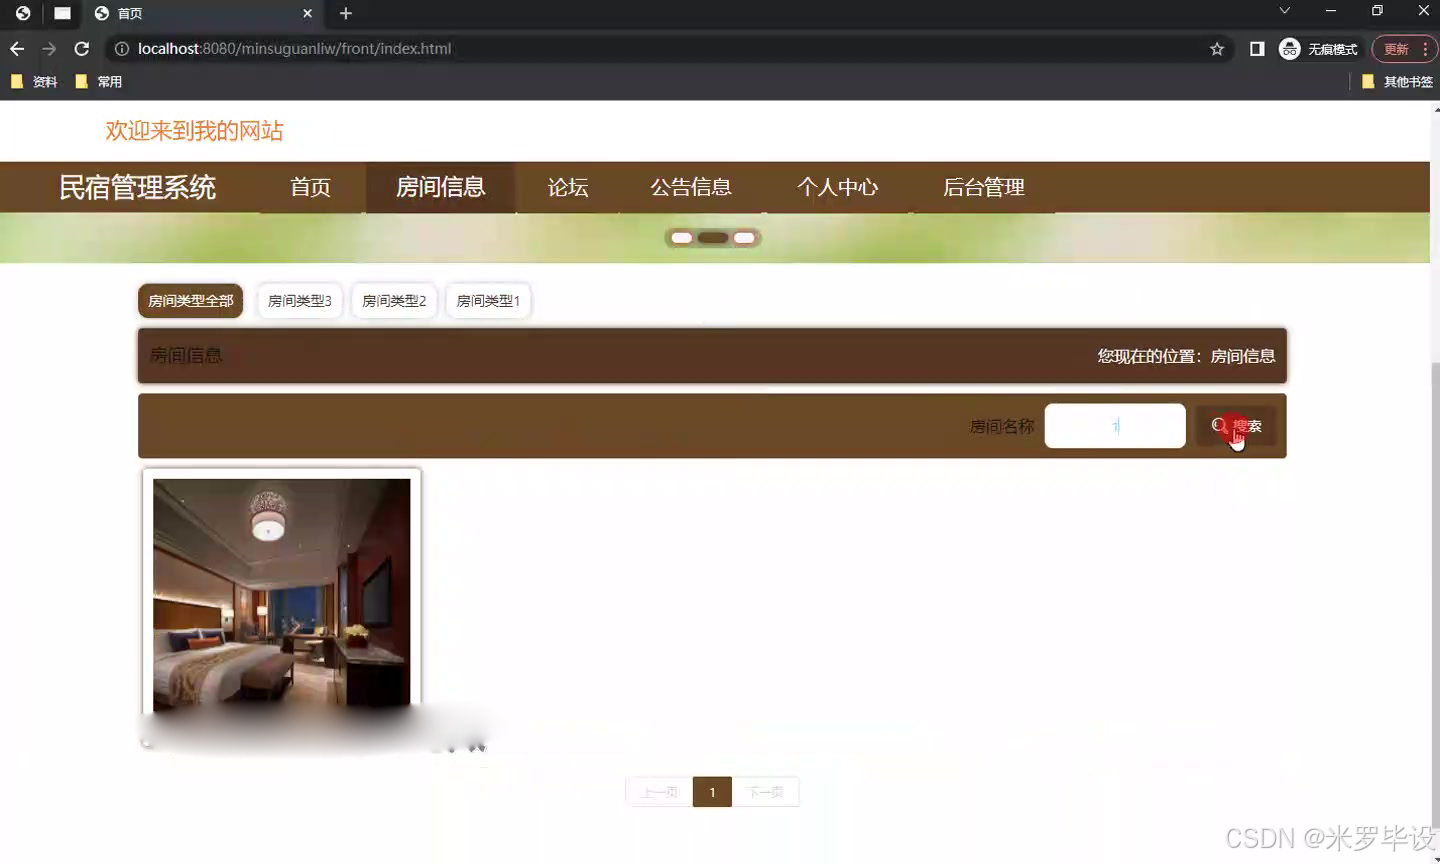
Task: Click the 更新 button in the browser toolbar
Action: tap(1397, 48)
